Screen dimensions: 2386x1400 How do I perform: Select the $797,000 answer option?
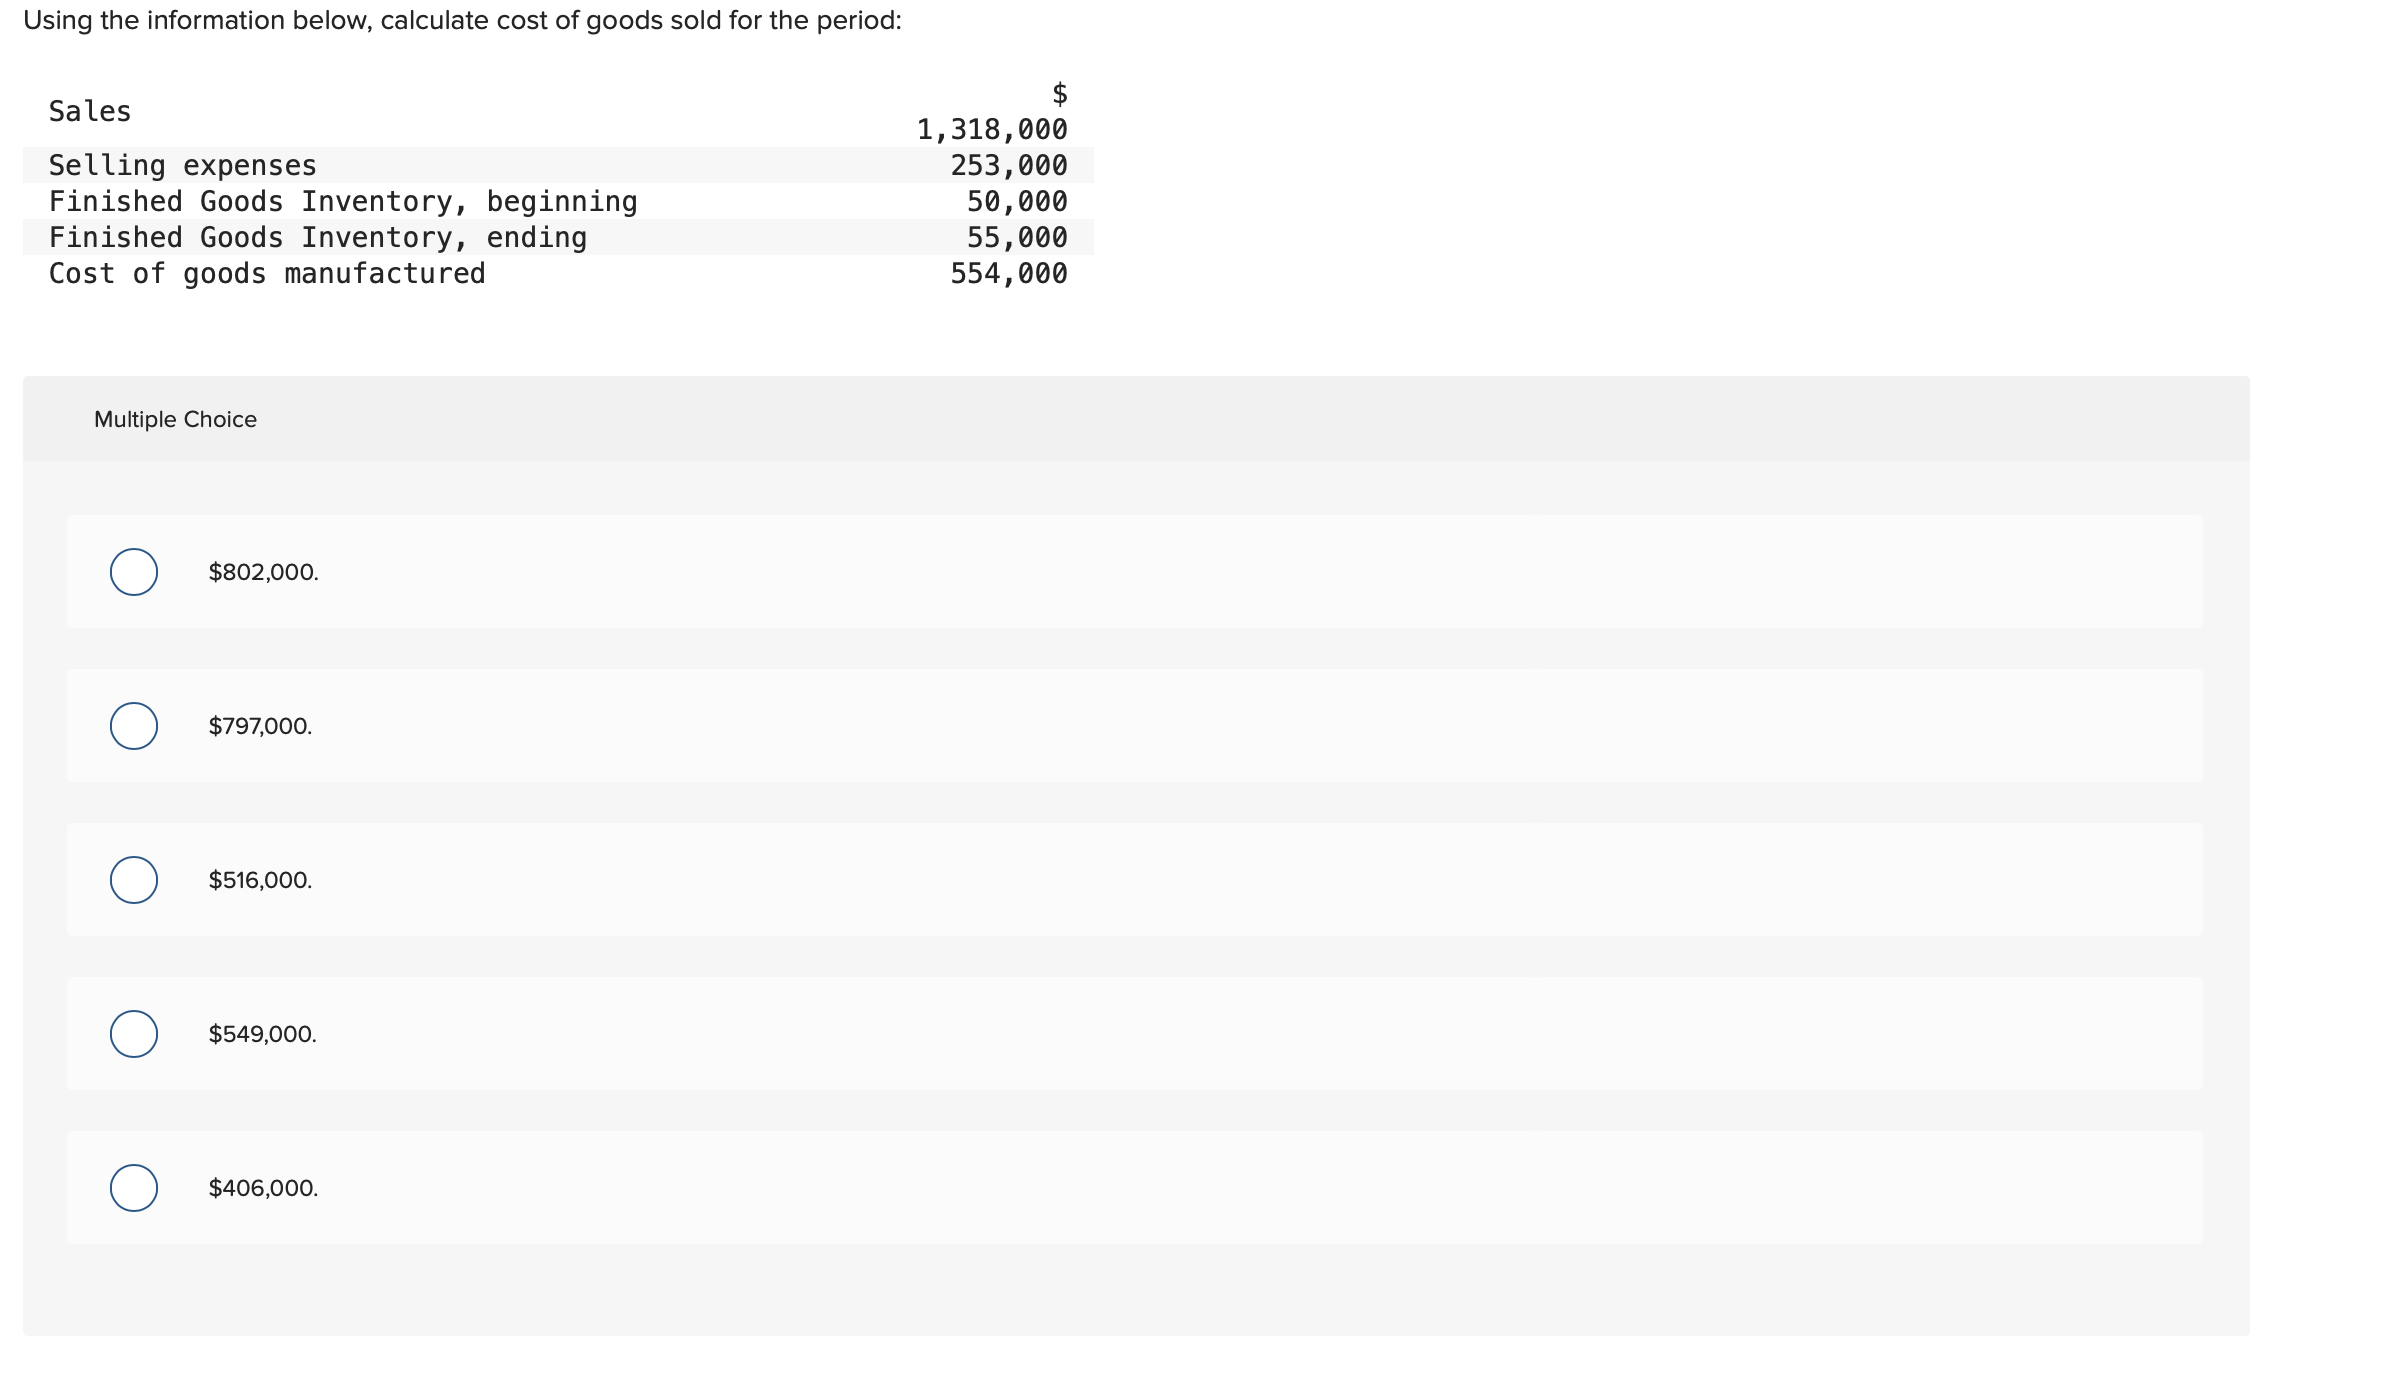point(133,727)
